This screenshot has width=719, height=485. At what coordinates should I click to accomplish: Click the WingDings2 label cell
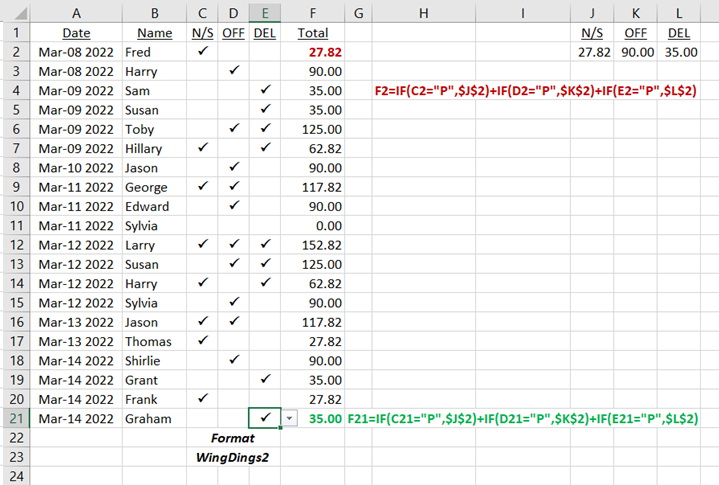[233, 458]
